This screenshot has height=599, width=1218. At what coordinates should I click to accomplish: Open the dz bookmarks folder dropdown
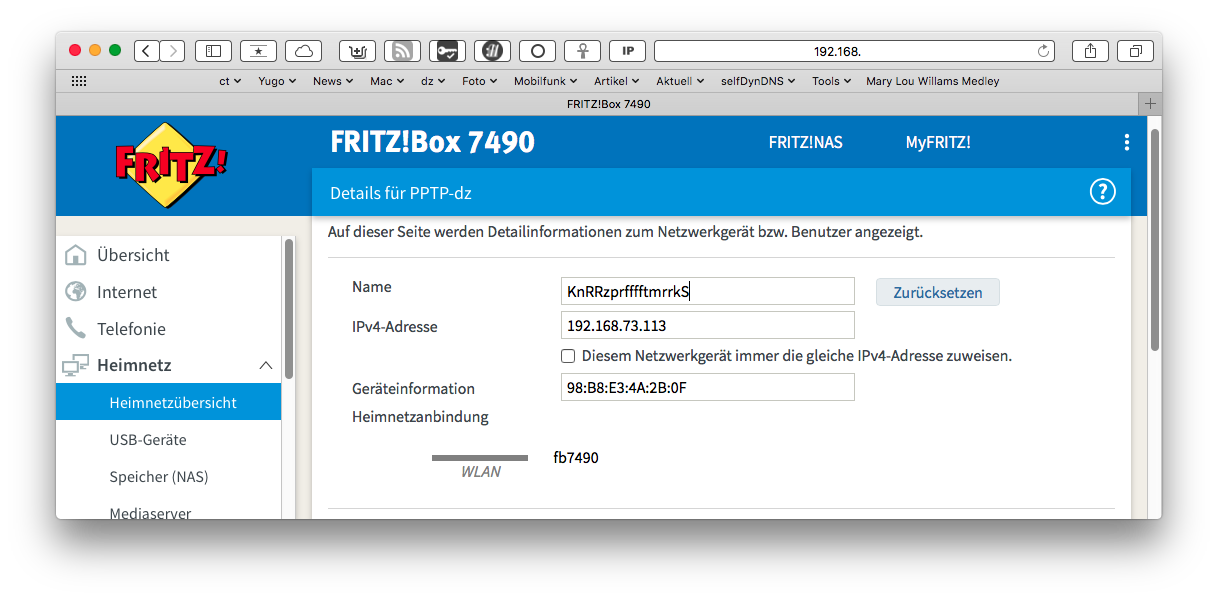433,81
